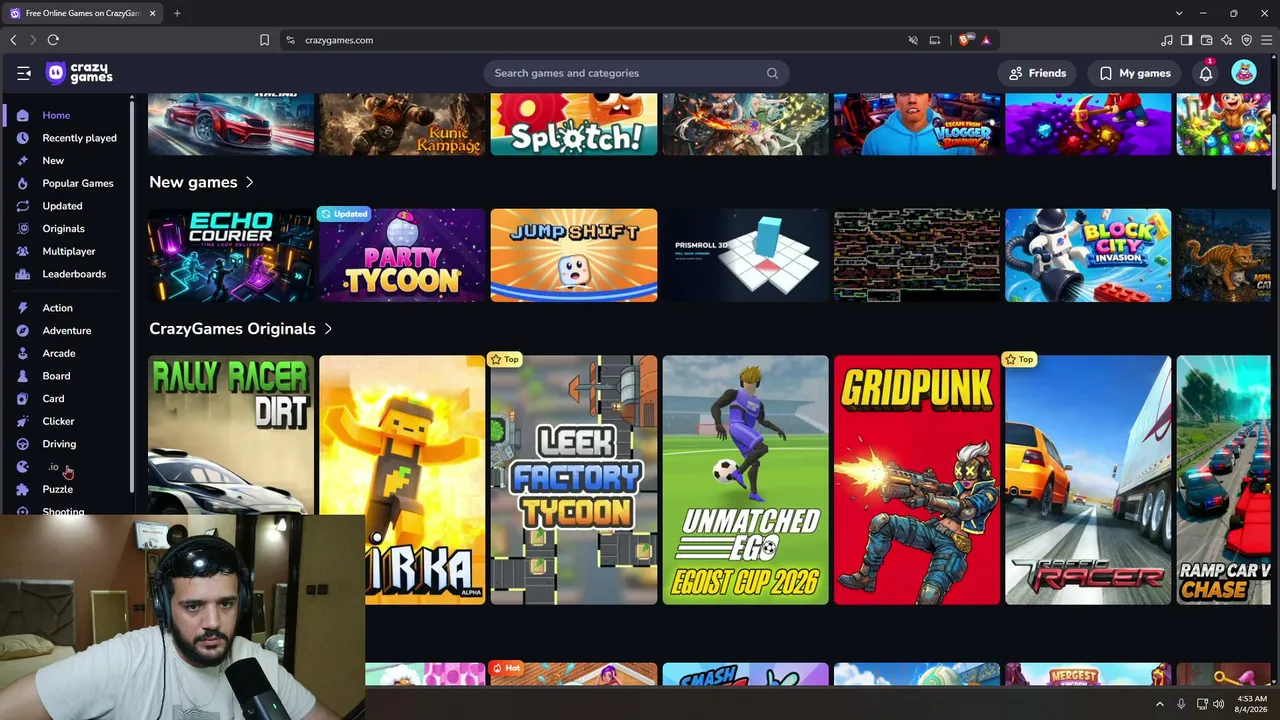Expand New games section chevron
This screenshot has width=1280, height=720.
point(249,182)
